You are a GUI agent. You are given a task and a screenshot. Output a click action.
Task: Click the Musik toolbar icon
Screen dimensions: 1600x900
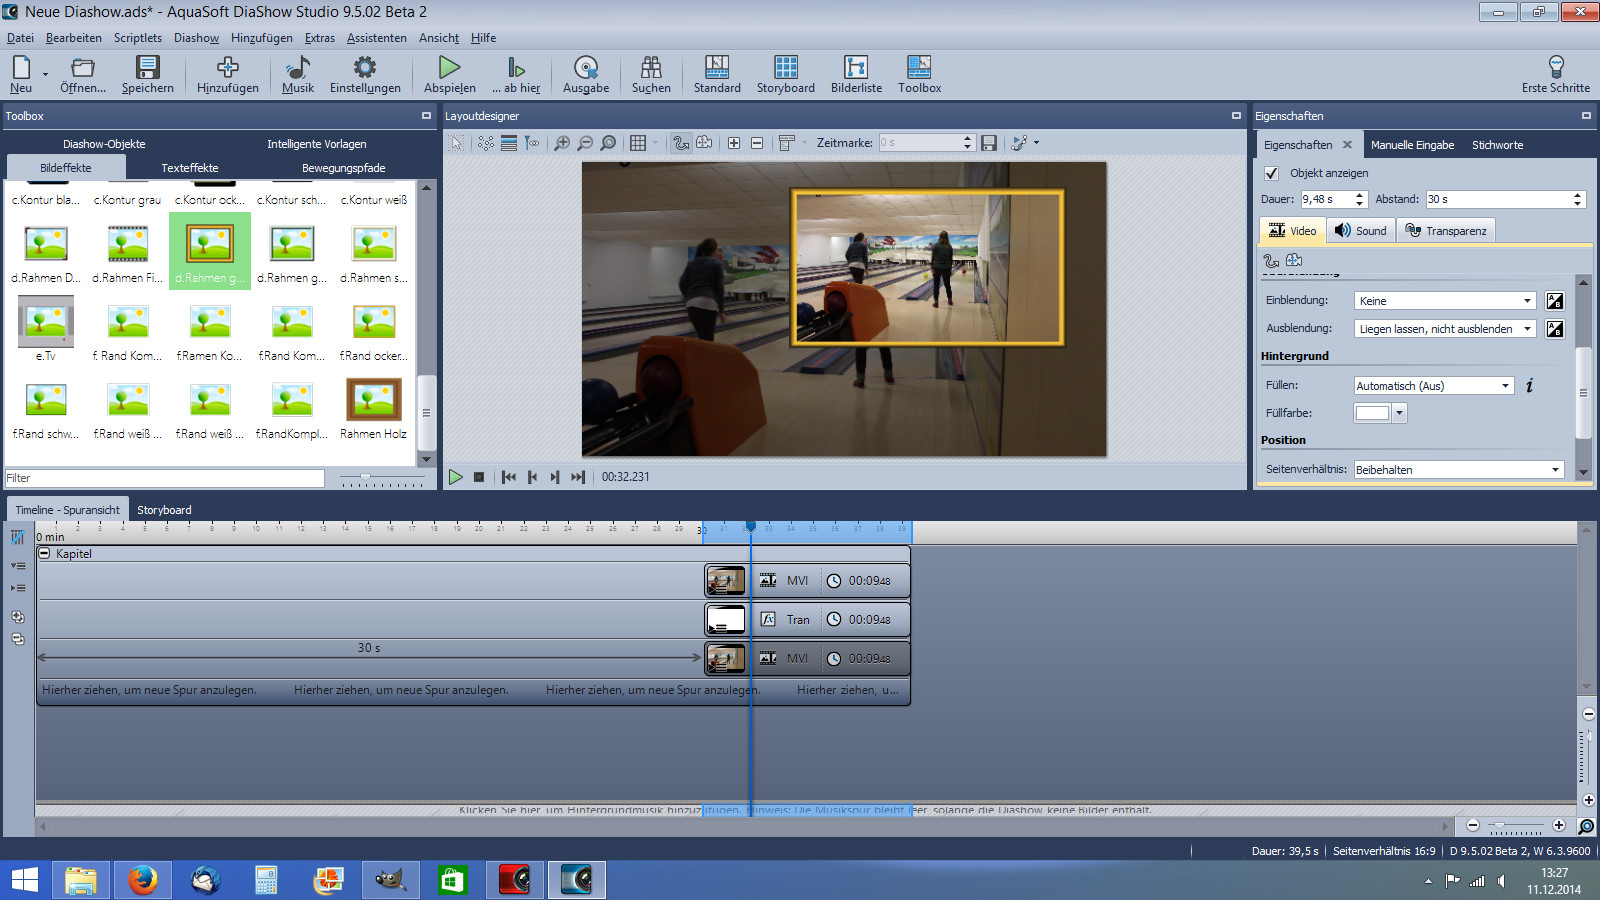point(297,68)
